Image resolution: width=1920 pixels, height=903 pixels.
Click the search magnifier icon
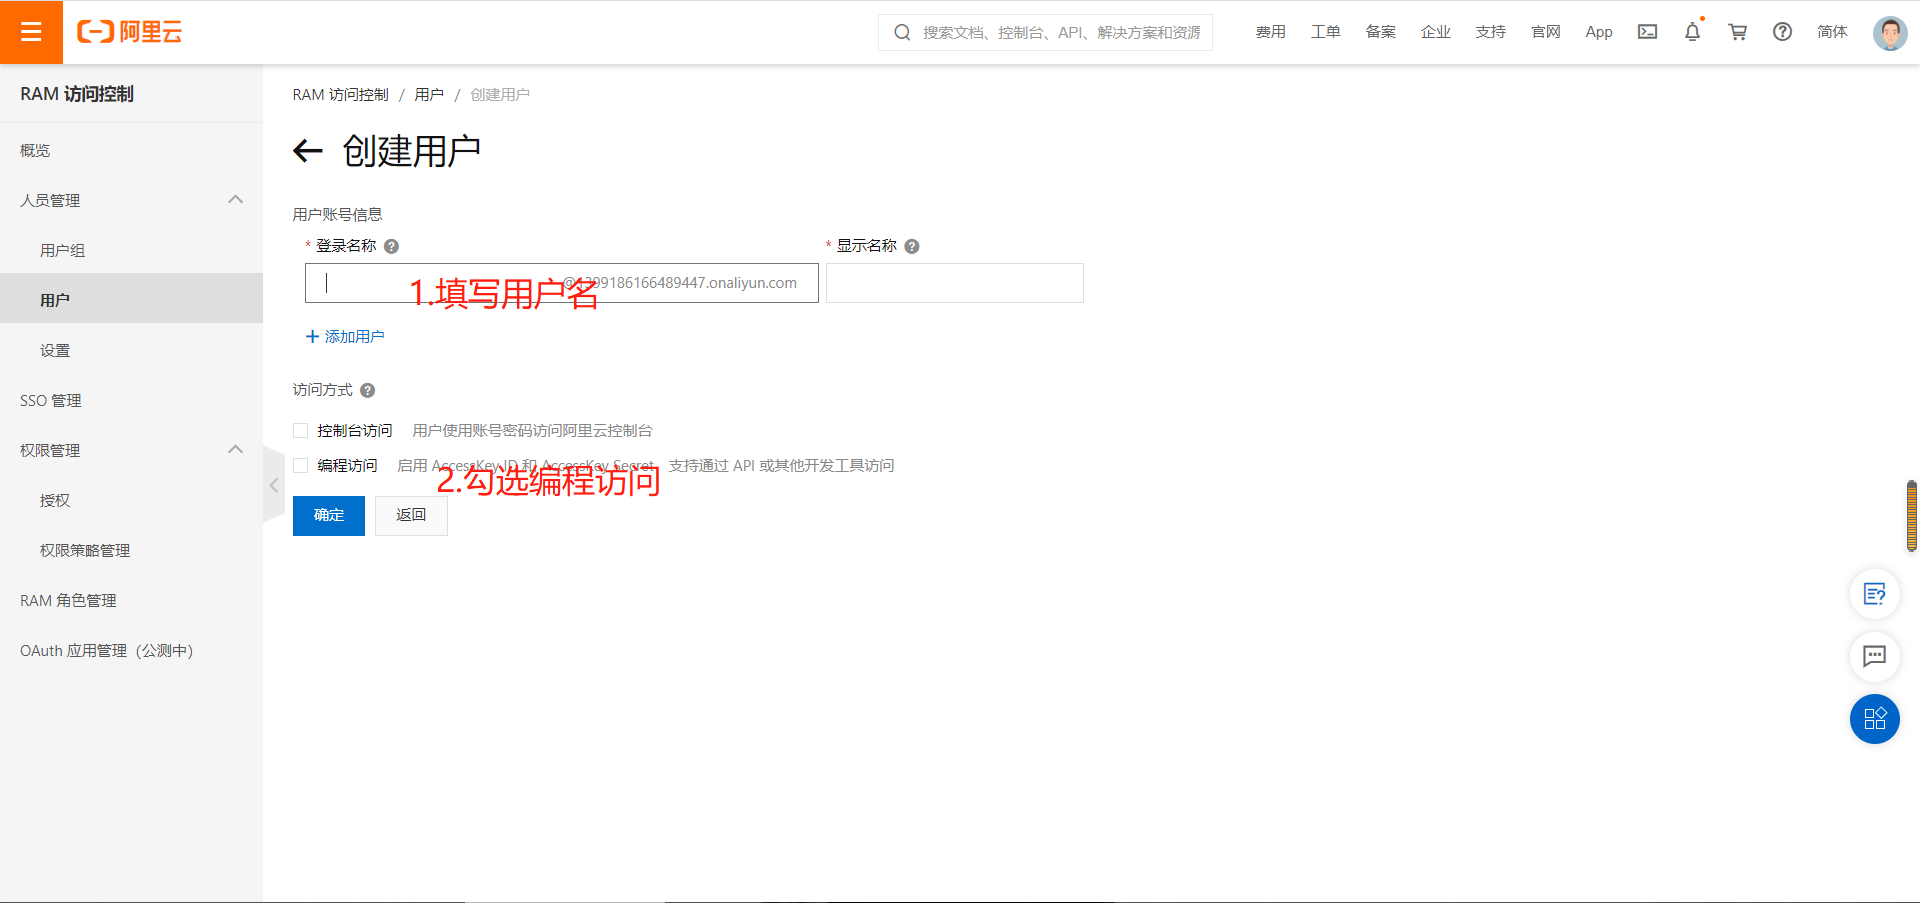pyautogui.click(x=902, y=33)
